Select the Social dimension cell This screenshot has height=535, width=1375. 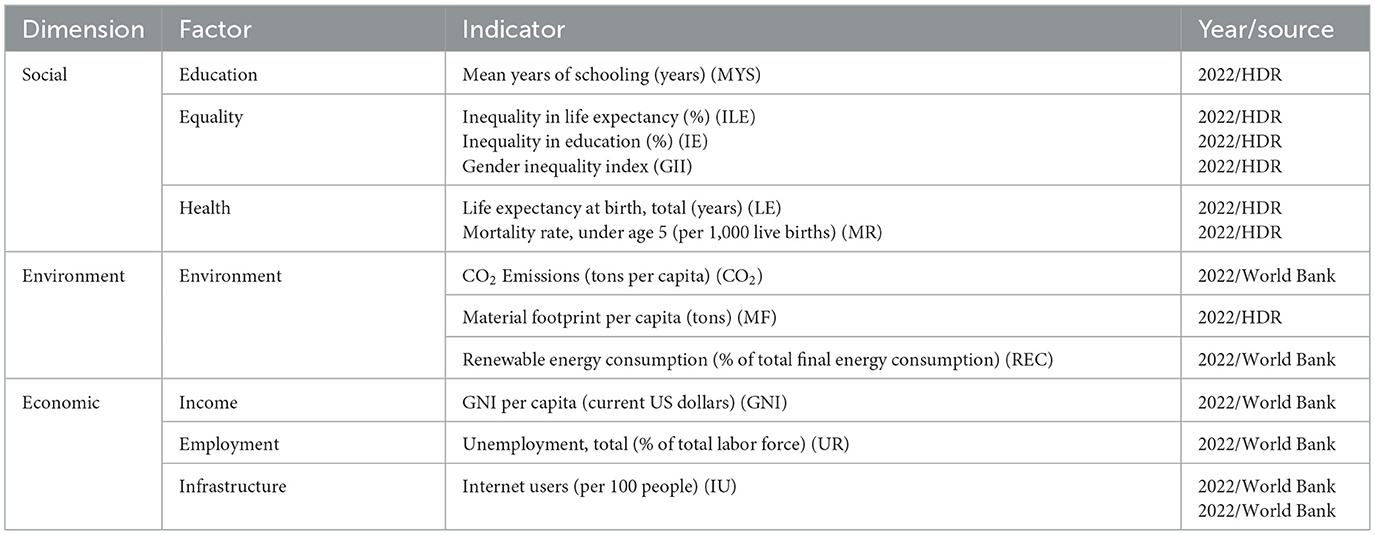tap(44, 74)
